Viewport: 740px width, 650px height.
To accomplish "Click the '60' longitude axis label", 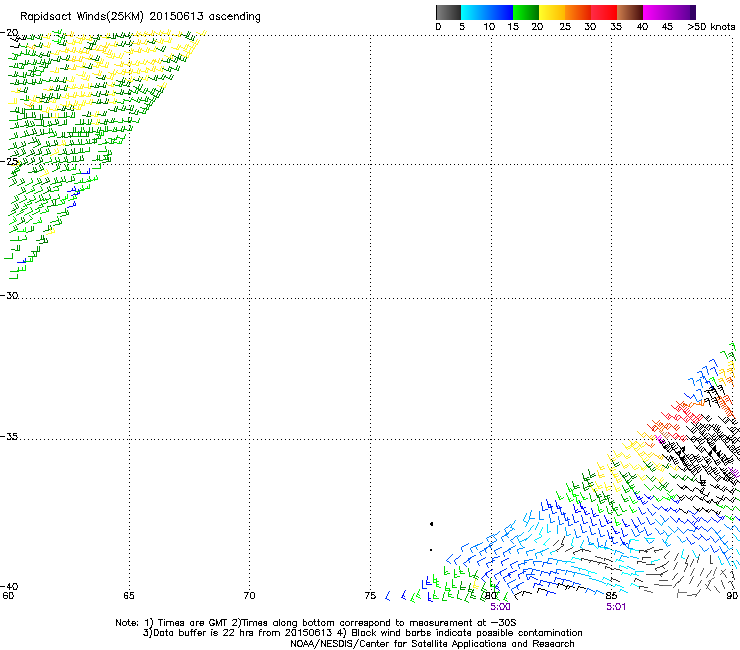I will point(8,596).
